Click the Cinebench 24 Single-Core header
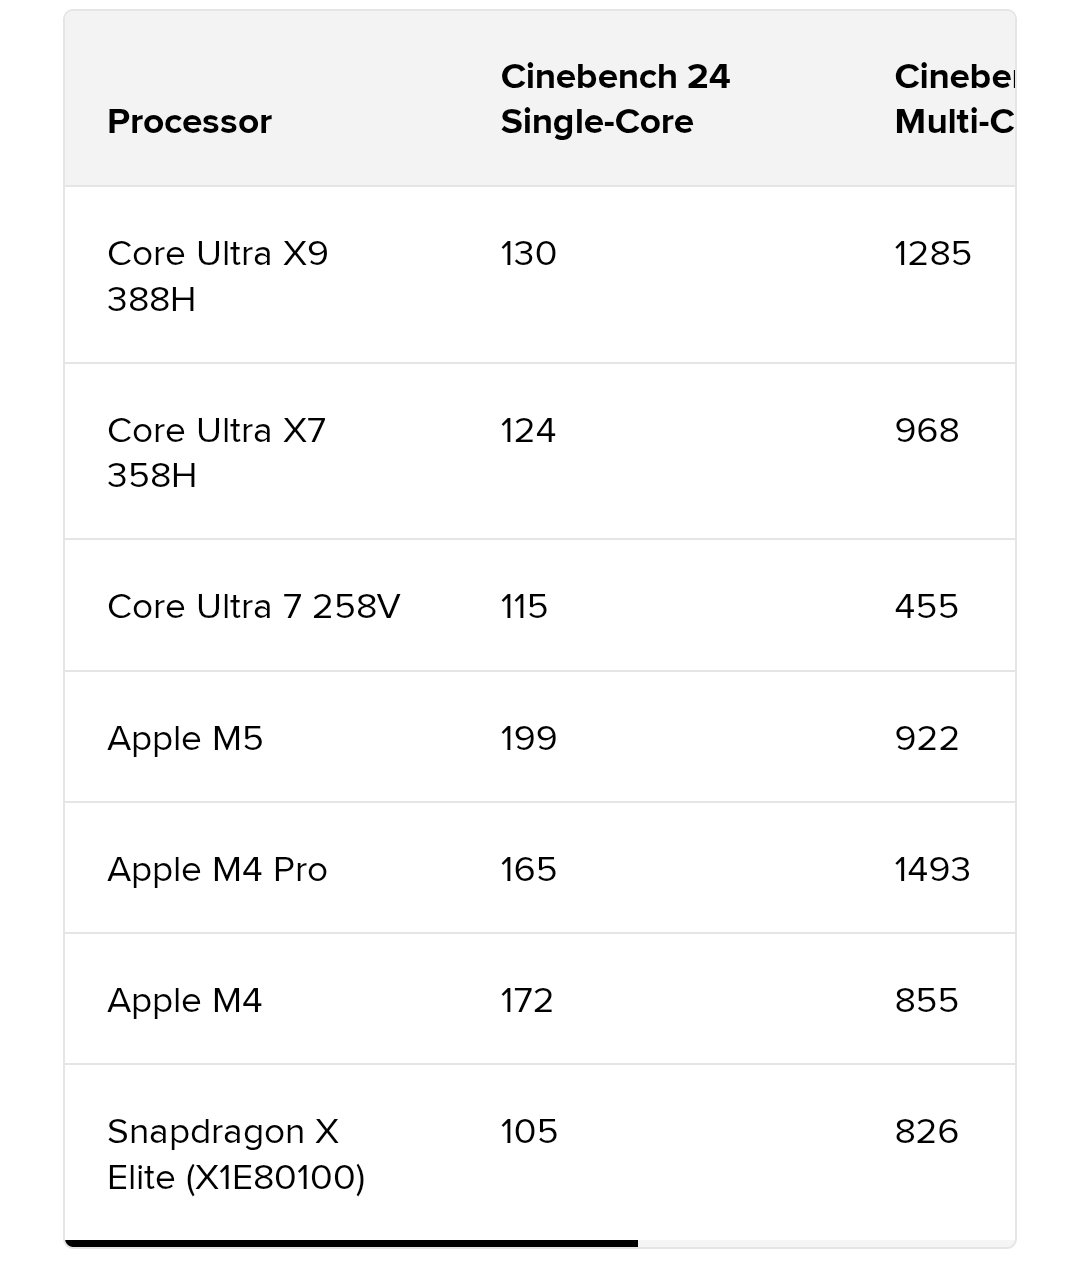 tap(615, 99)
